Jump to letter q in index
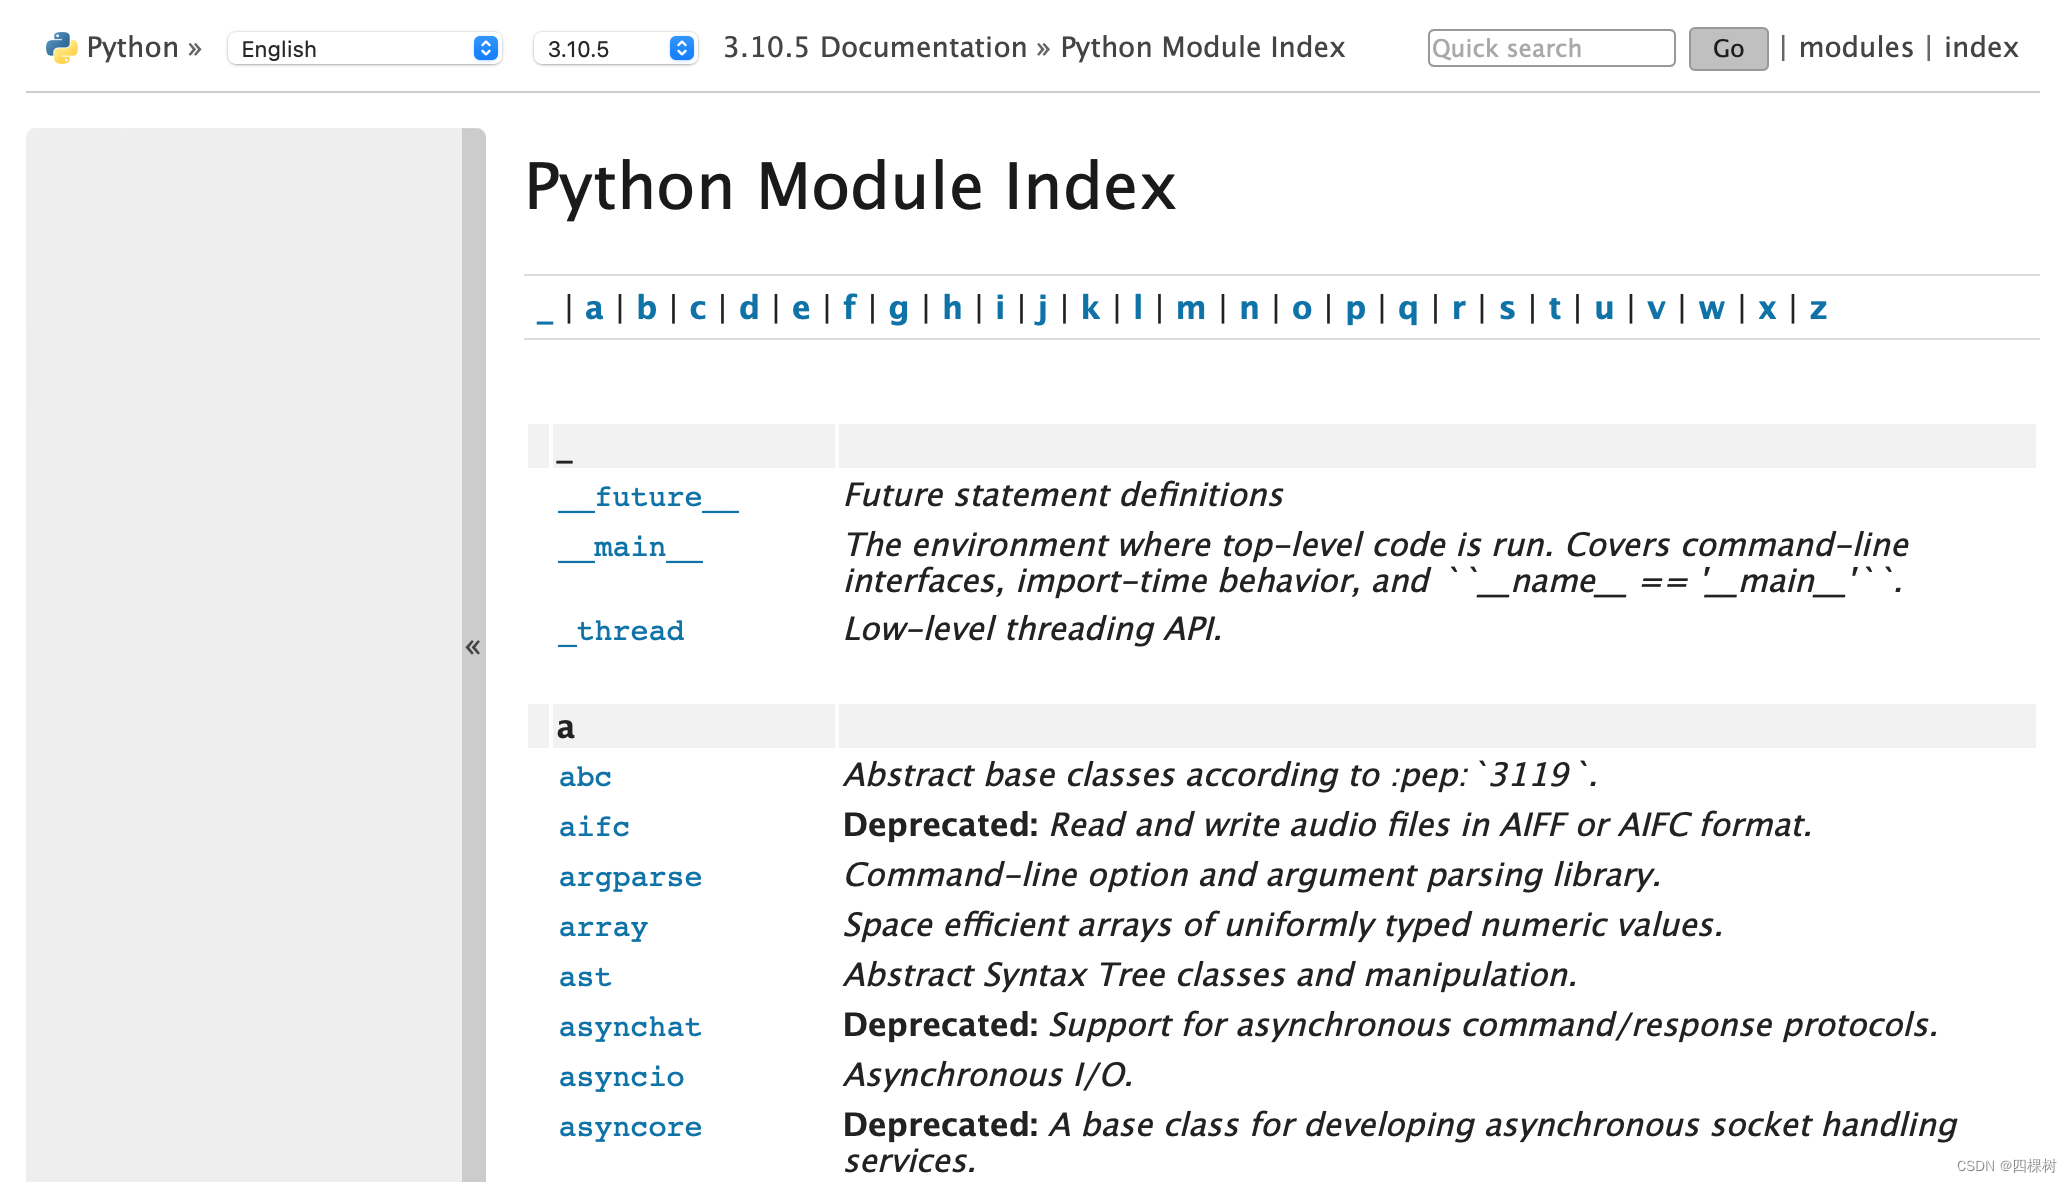 [1408, 309]
